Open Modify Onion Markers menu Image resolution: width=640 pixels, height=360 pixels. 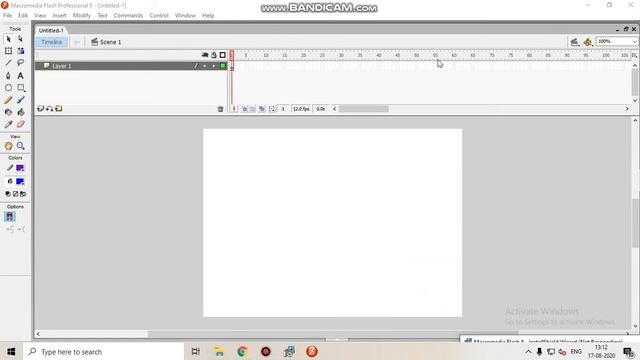coord(271,109)
